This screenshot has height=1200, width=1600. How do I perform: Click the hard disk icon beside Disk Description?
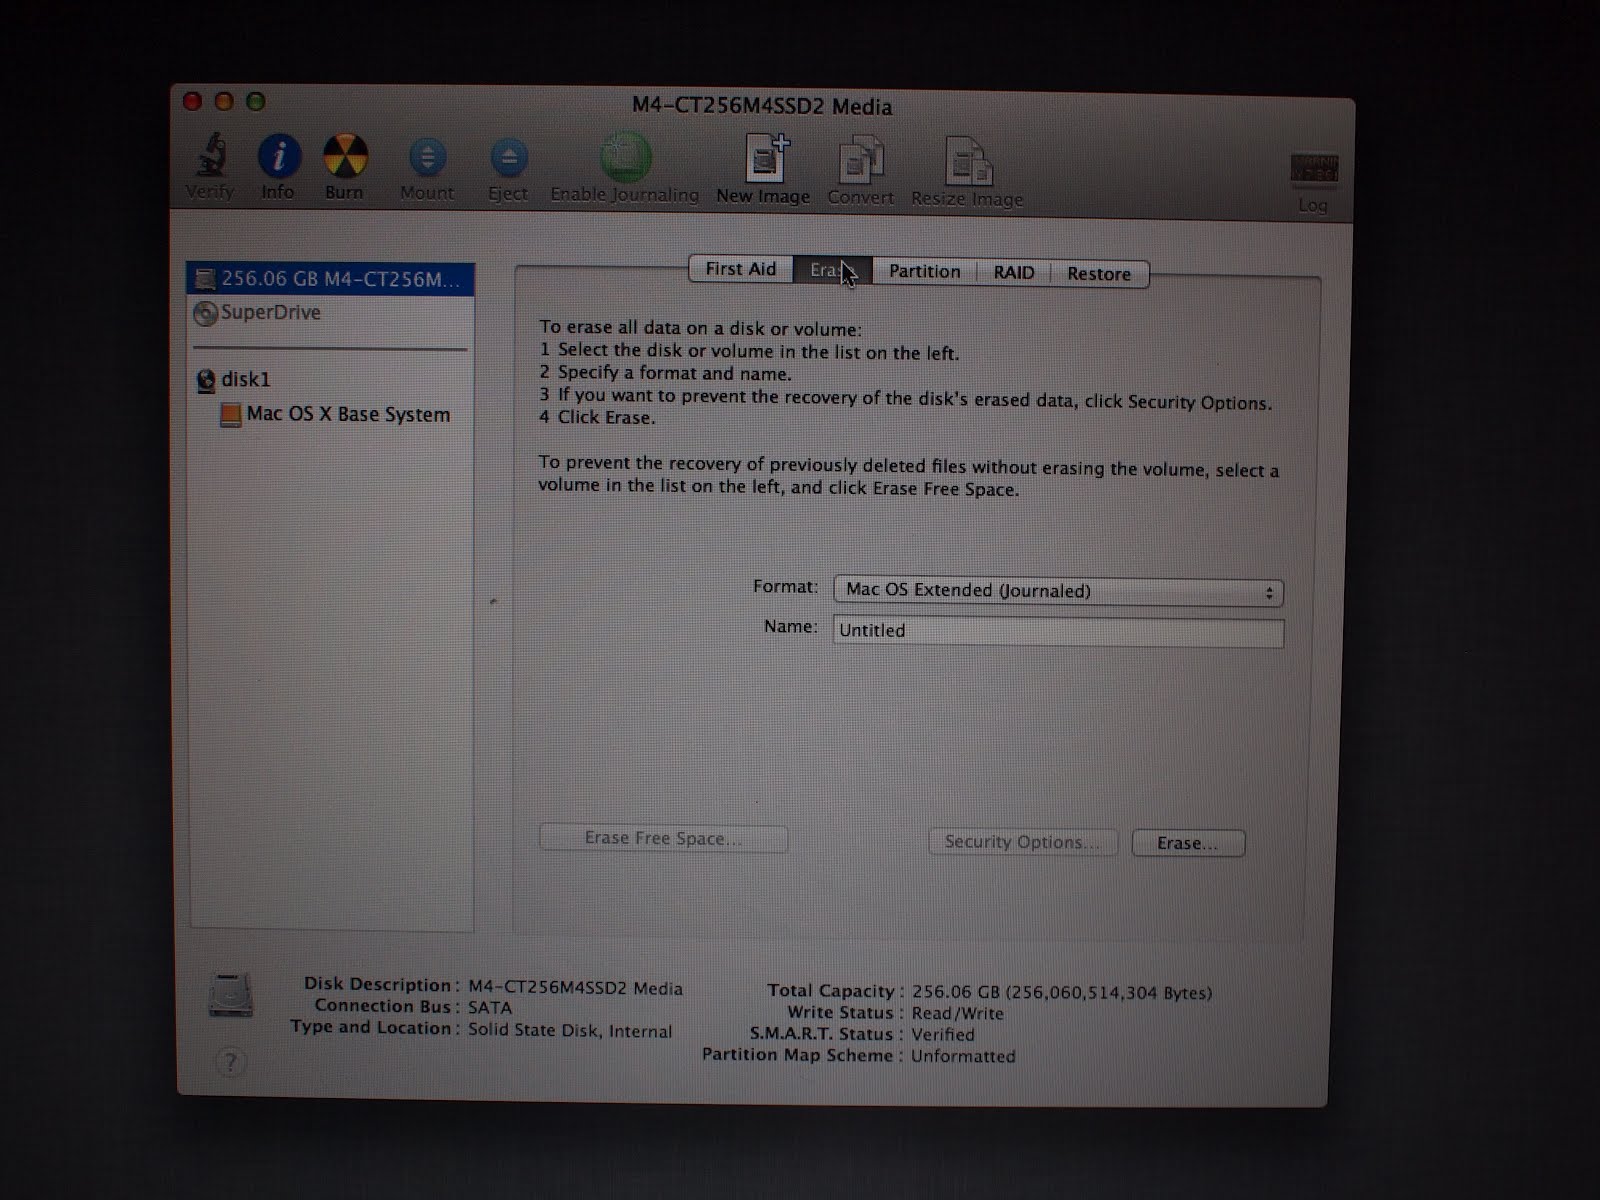point(231,995)
